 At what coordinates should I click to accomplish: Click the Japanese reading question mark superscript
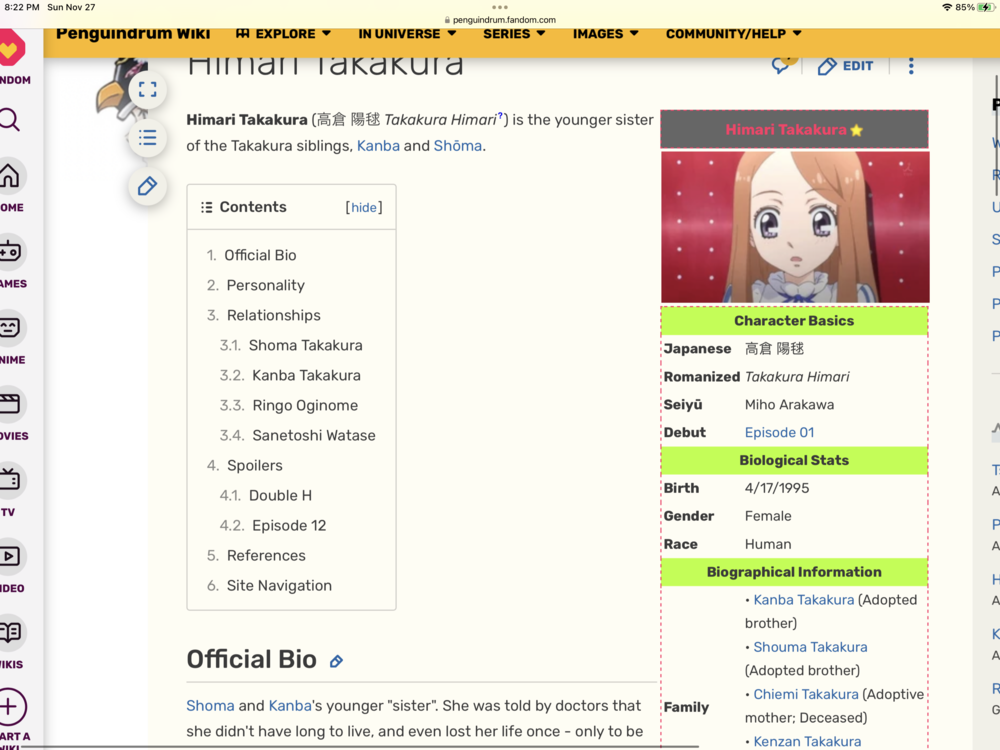pos(500,115)
